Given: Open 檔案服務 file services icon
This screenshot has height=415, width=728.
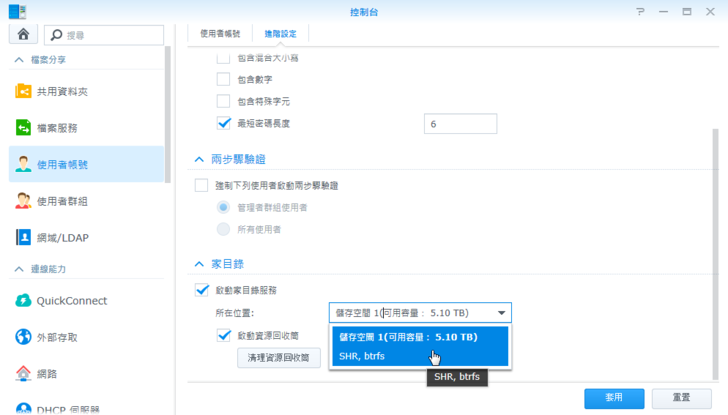Looking at the screenshot, I should point(23,128).
